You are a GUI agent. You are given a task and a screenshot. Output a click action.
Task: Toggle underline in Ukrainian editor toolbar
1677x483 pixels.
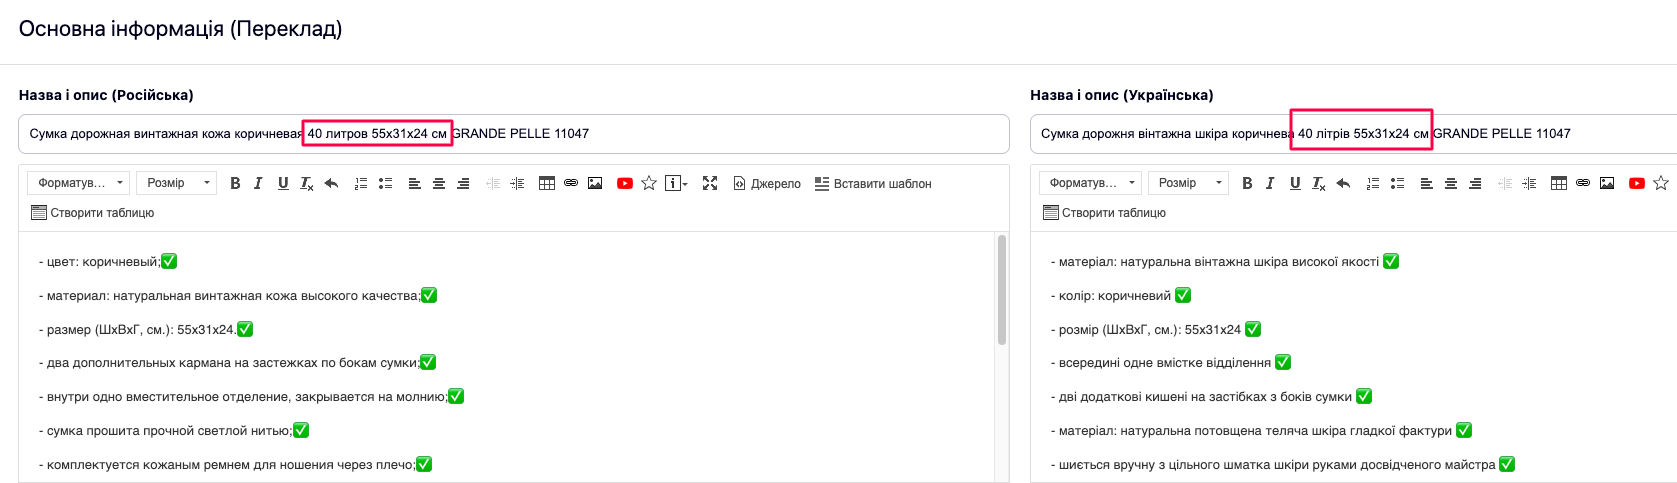click(x=1295, y=183)
